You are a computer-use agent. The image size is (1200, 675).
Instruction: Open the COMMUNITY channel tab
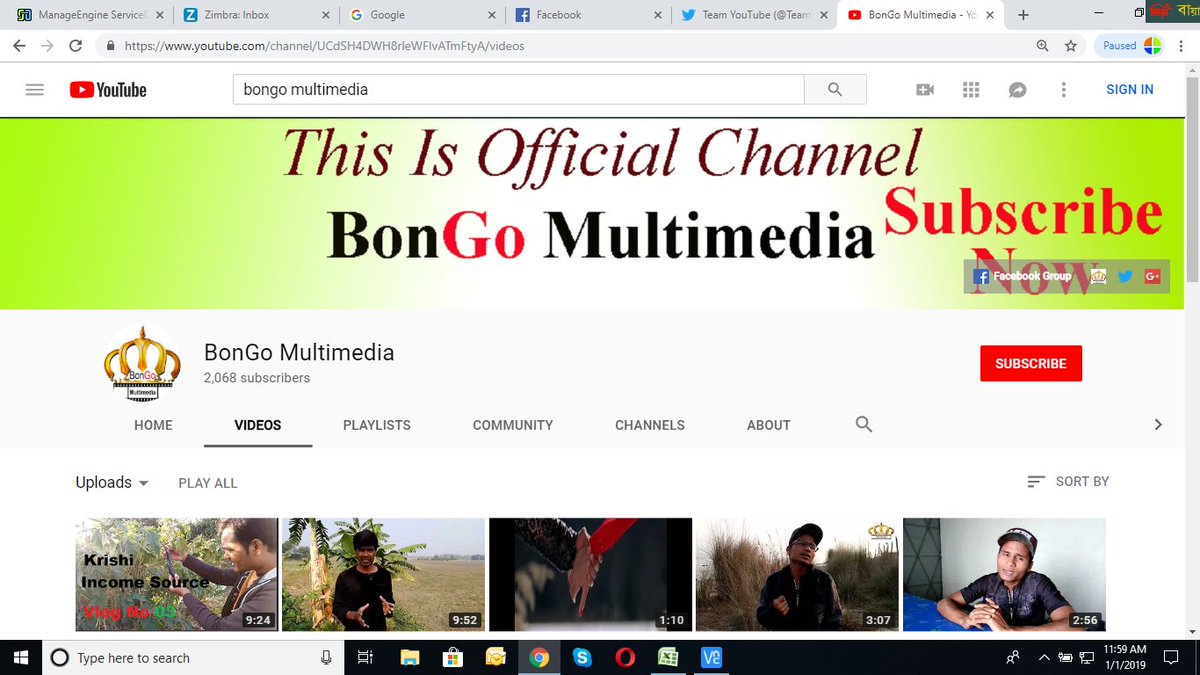[513, 425]
